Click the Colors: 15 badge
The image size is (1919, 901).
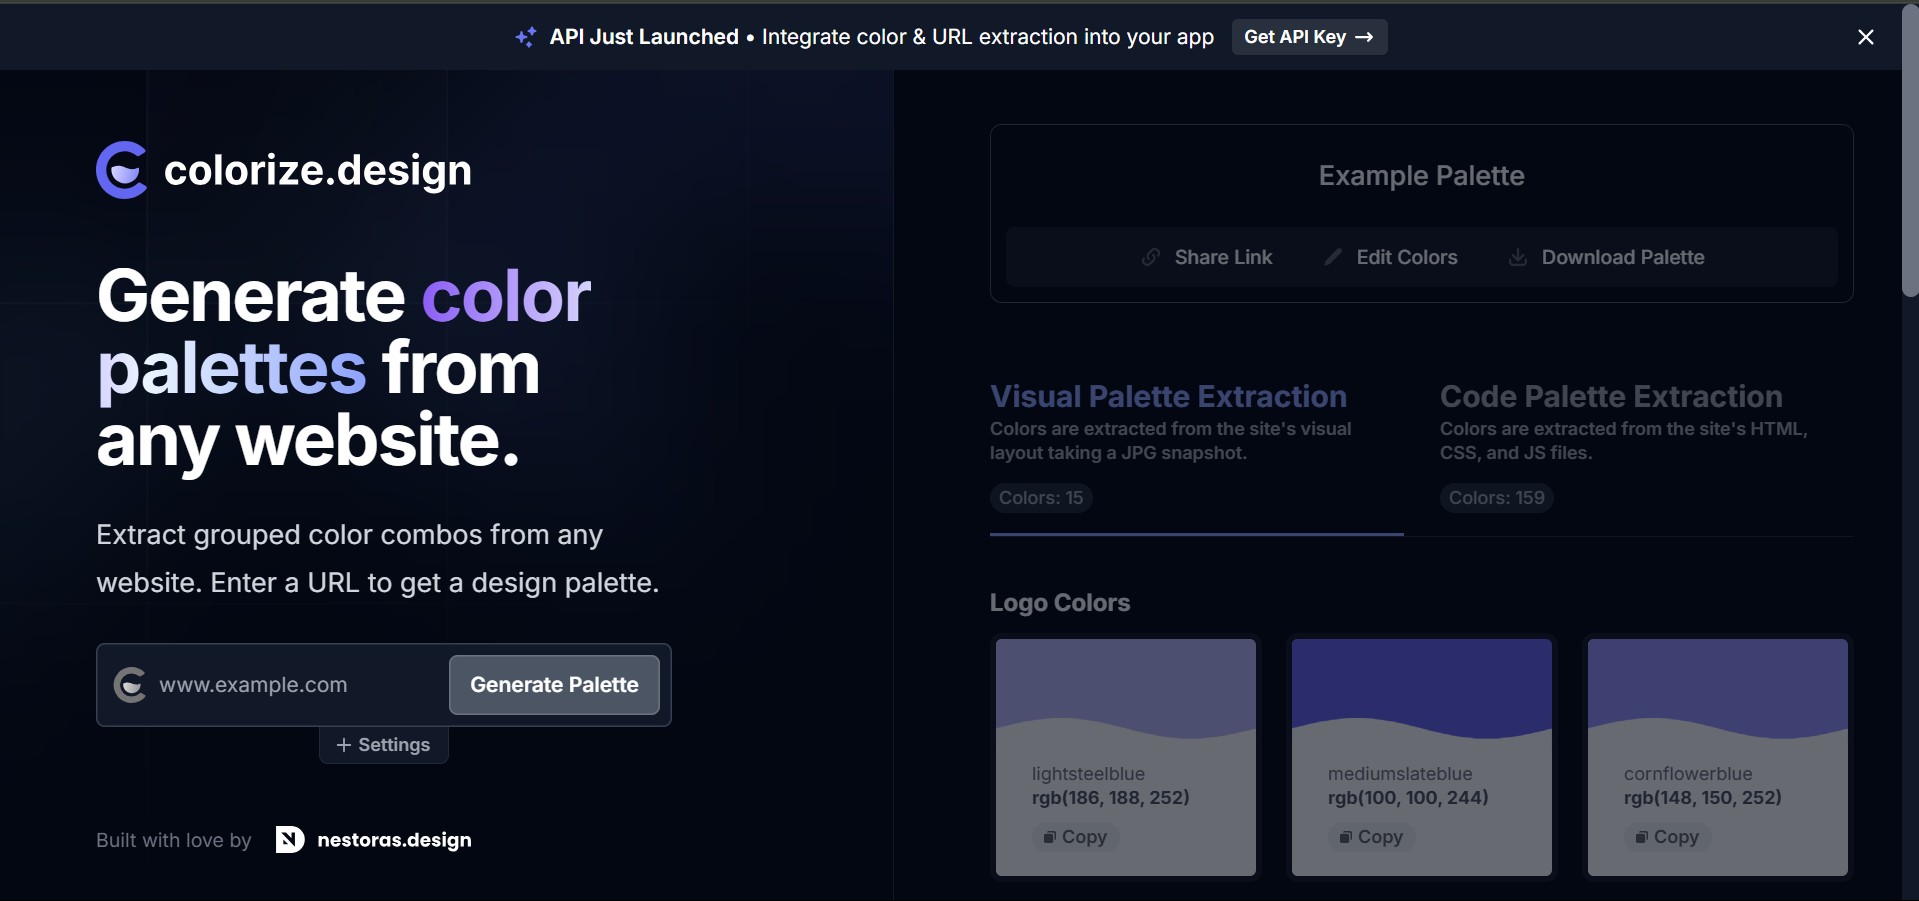point(1041,498)
